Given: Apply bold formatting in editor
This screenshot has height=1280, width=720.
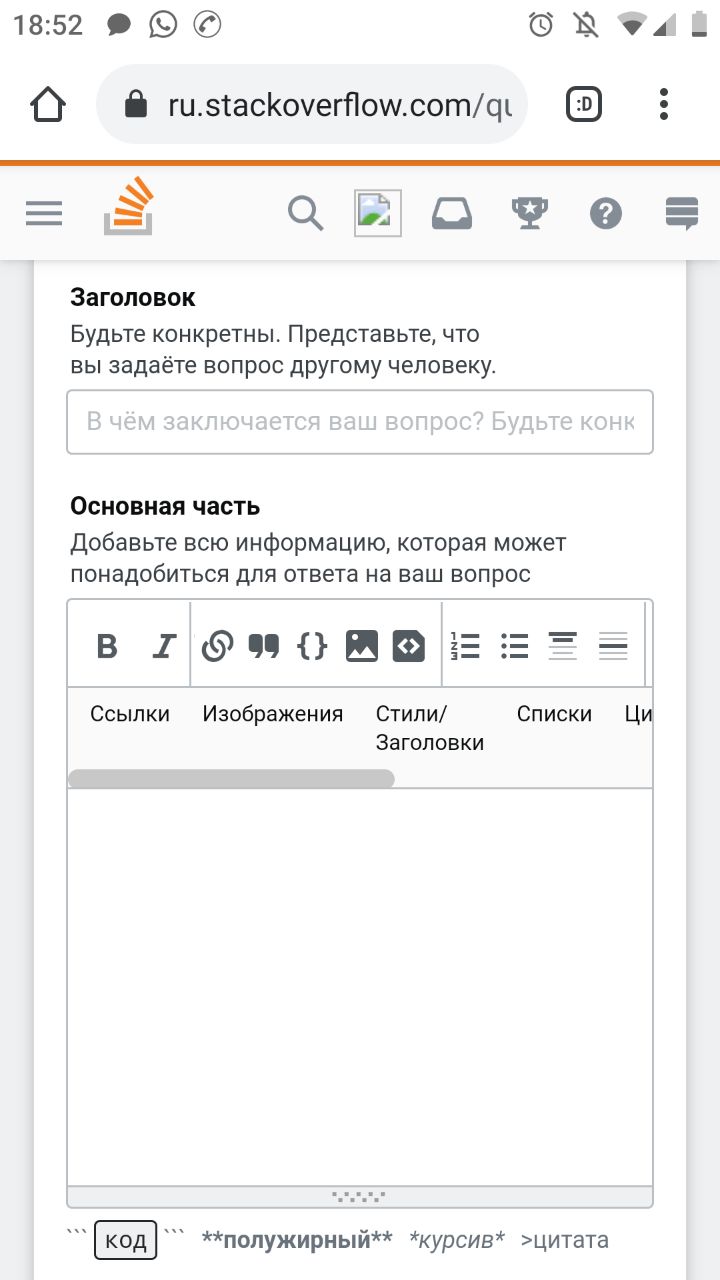Looking at the screenshot, I should point(107,646).
